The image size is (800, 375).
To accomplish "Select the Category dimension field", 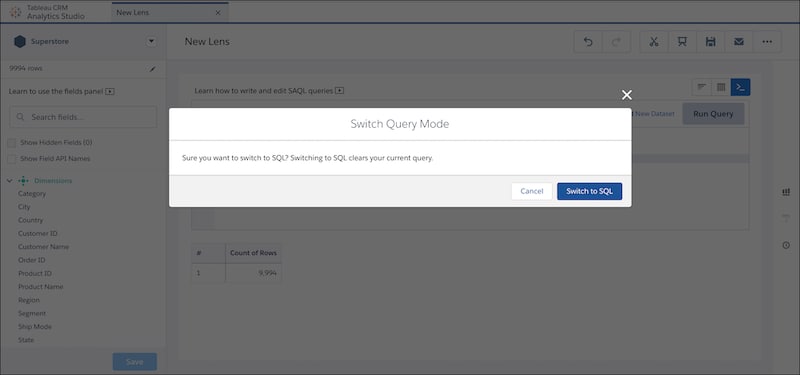I will 32,194.
